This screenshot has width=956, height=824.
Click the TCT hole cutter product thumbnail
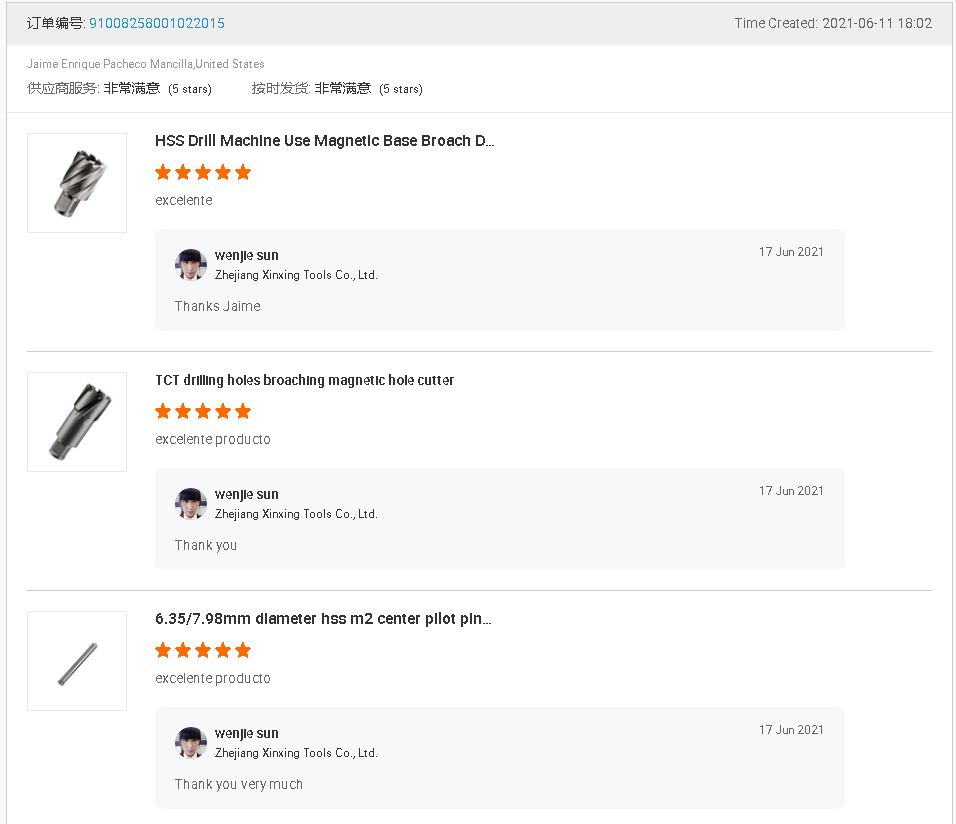coord(77,422)
